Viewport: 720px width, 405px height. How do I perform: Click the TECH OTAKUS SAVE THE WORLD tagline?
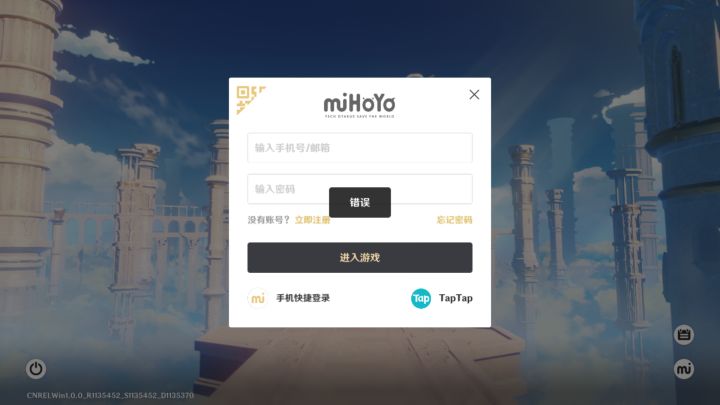point(360,117)
